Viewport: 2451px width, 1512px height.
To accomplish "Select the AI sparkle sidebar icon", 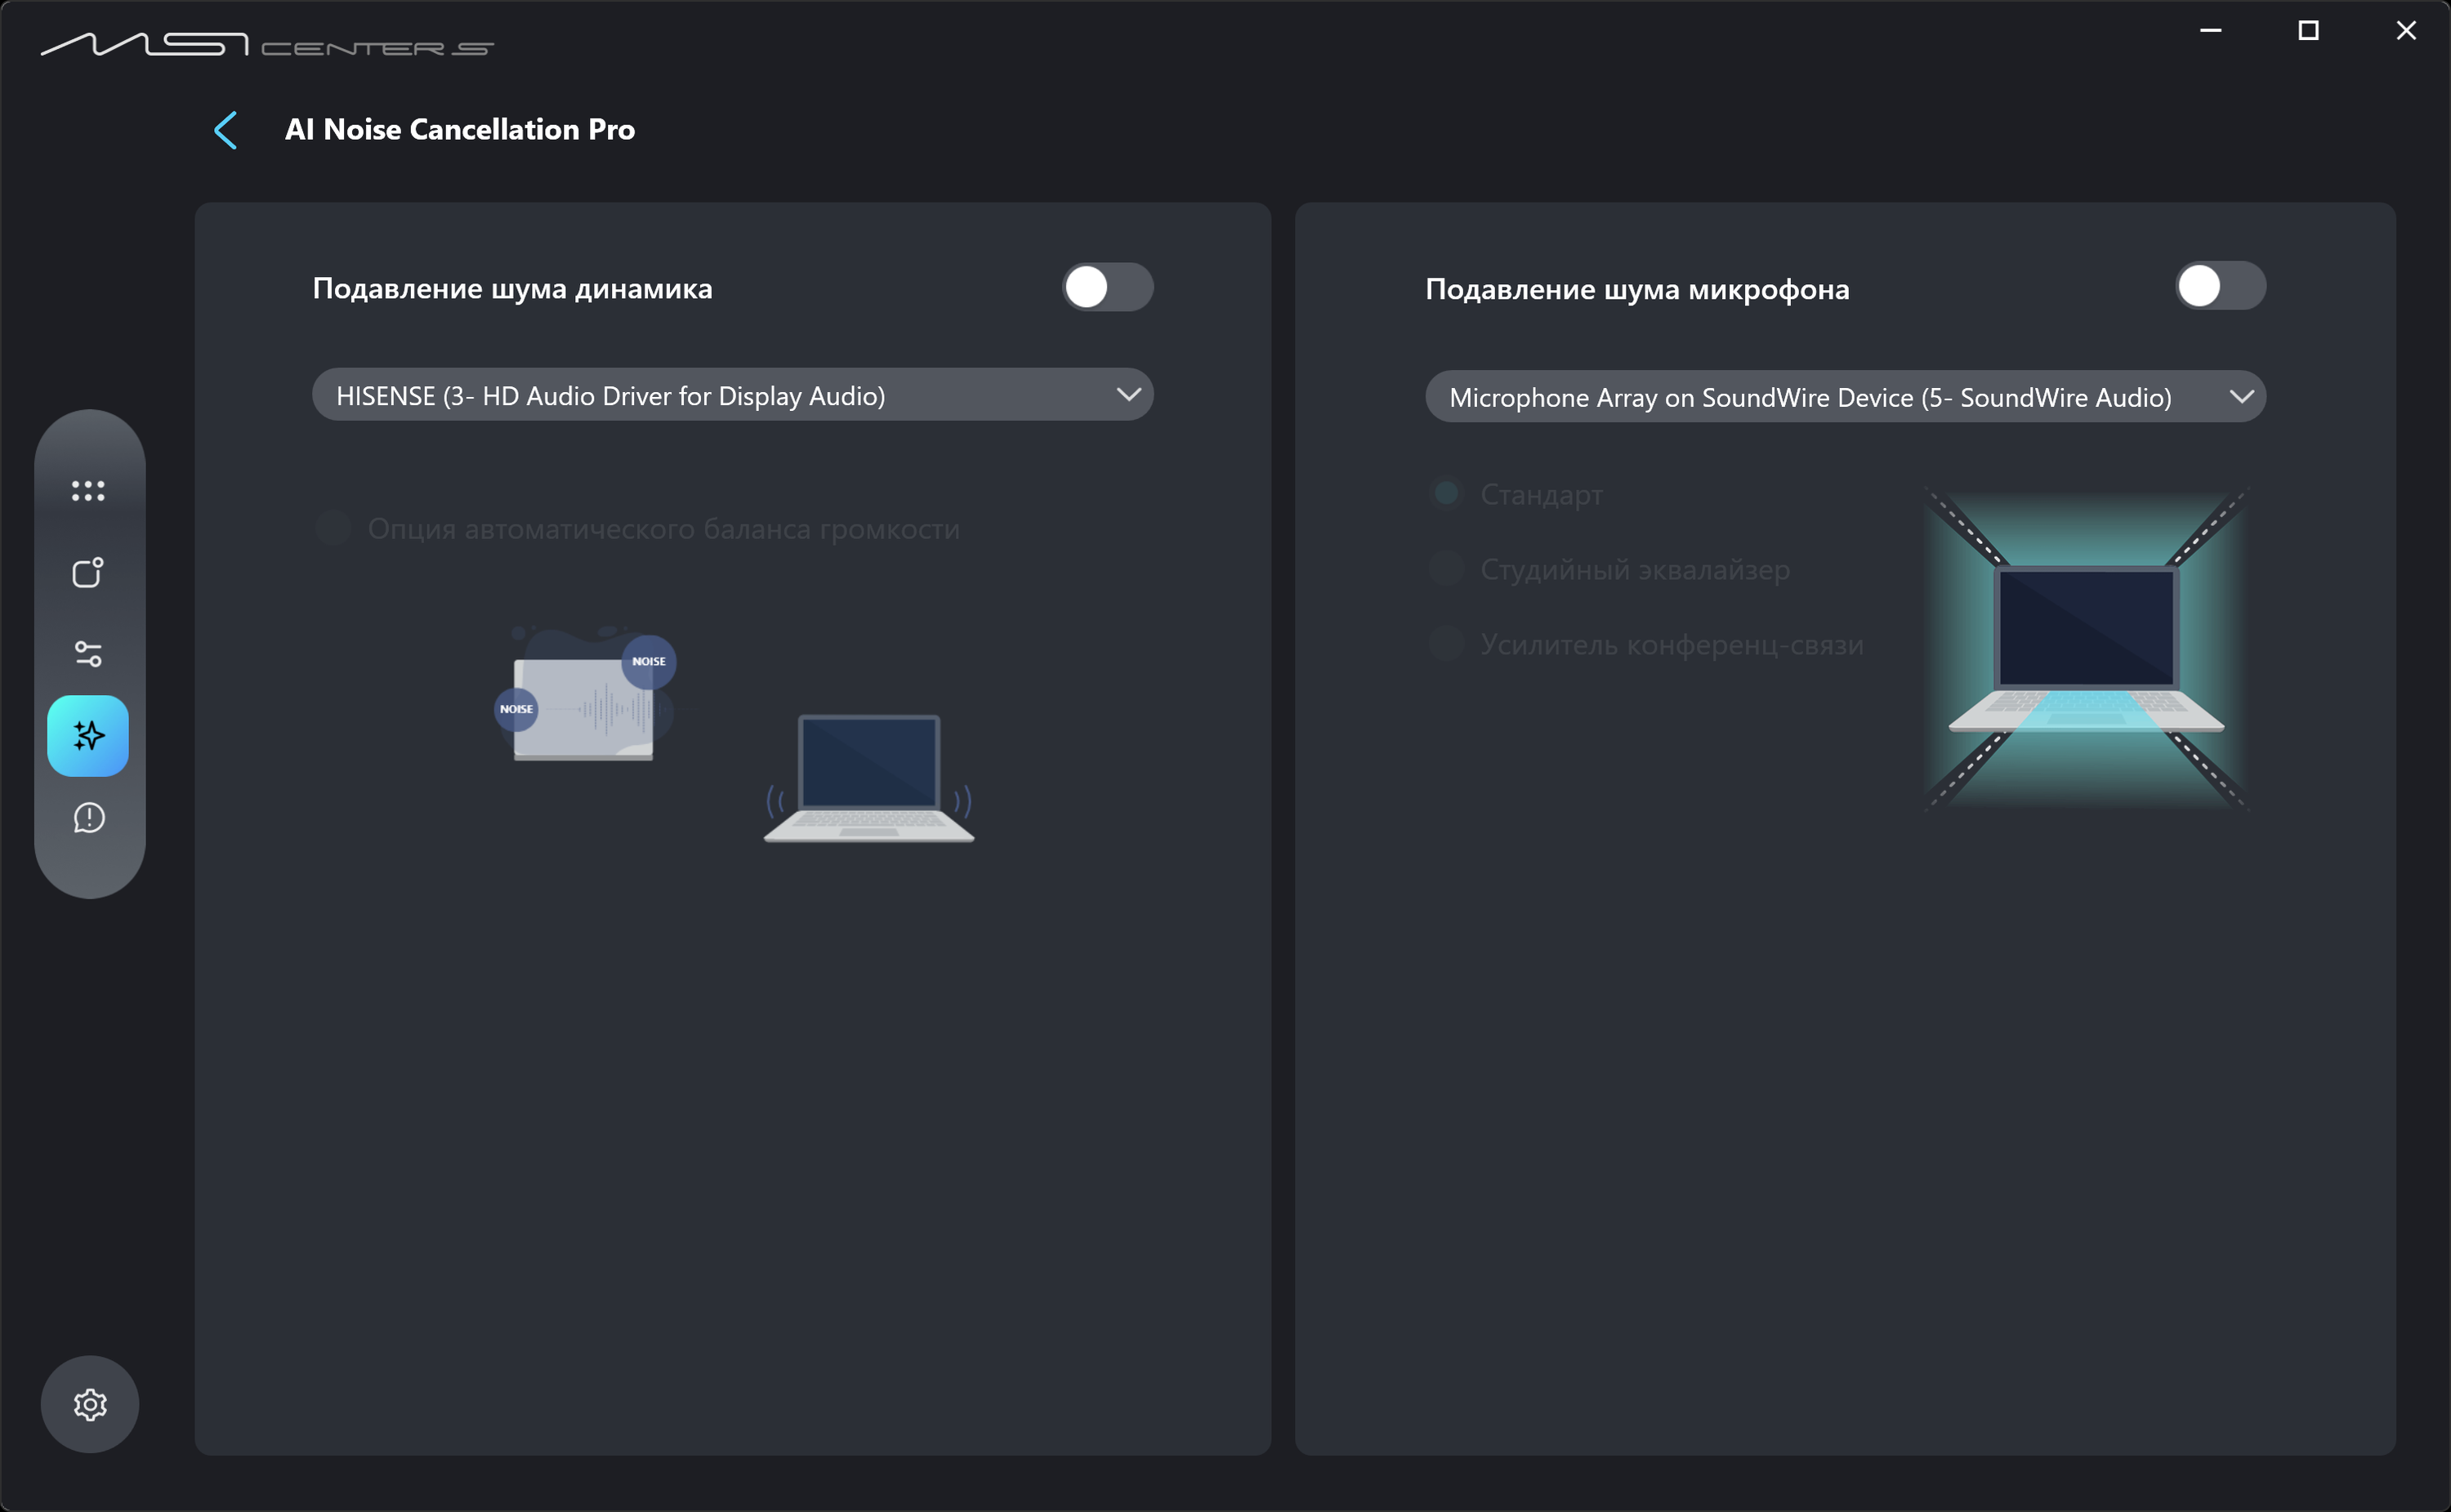I will coord(88,736).
